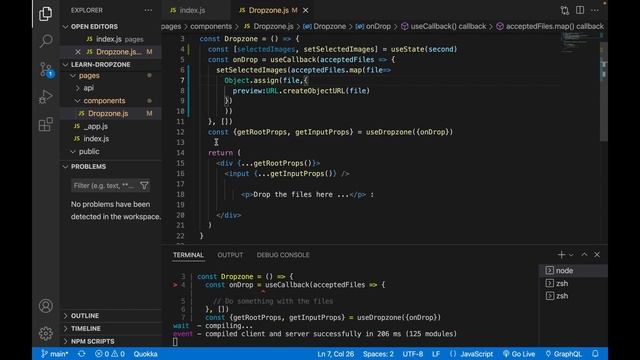Open the Run and Debug view
The image size is (640, 360).
(45, 97)
